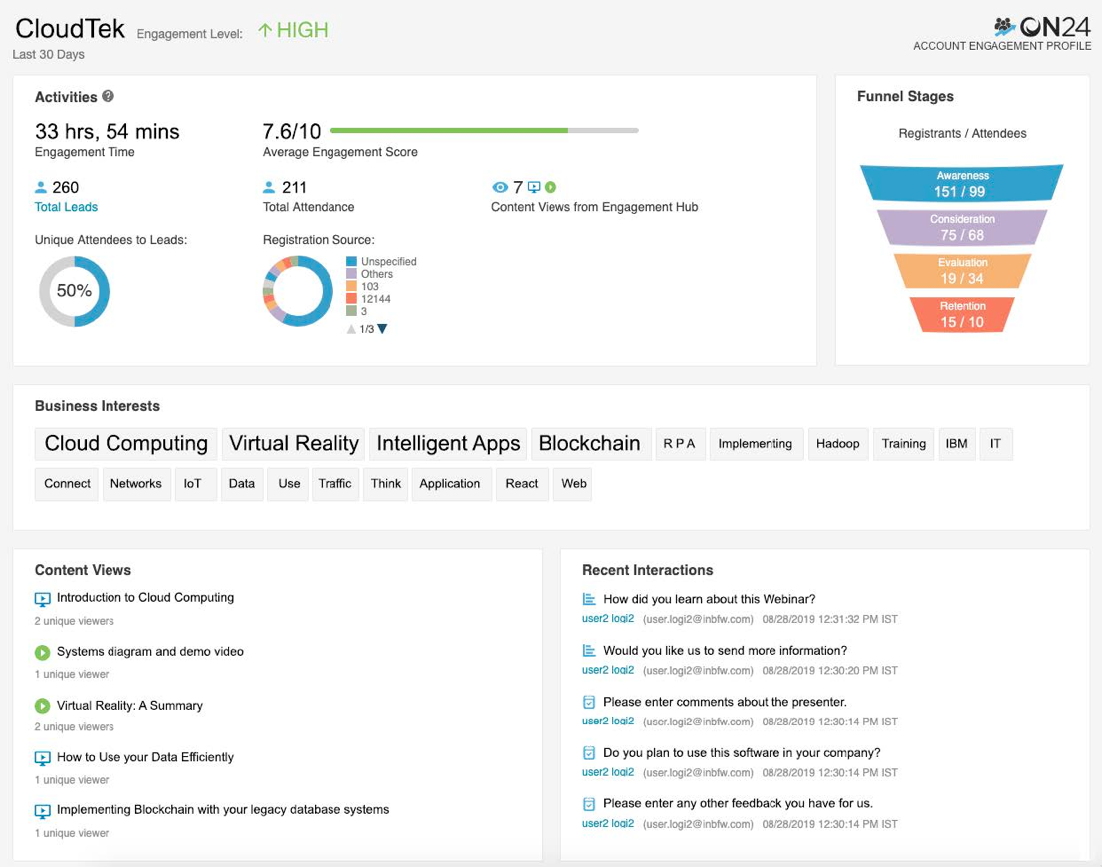Click the Others purple legend swatch
Image resolution: width=1102 pixels, height=867 pixels.
(x=351, y=274)
